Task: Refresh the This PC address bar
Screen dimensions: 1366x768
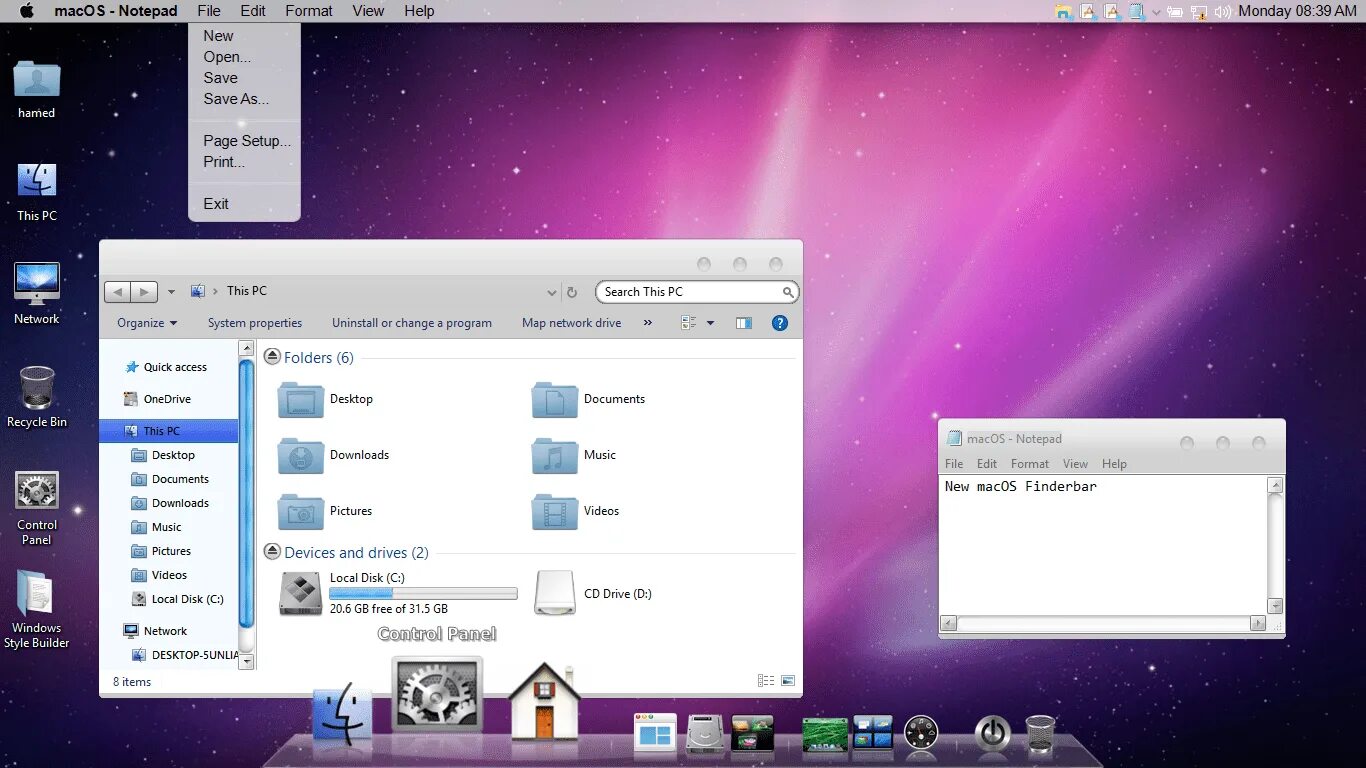Action: point(572,292)
